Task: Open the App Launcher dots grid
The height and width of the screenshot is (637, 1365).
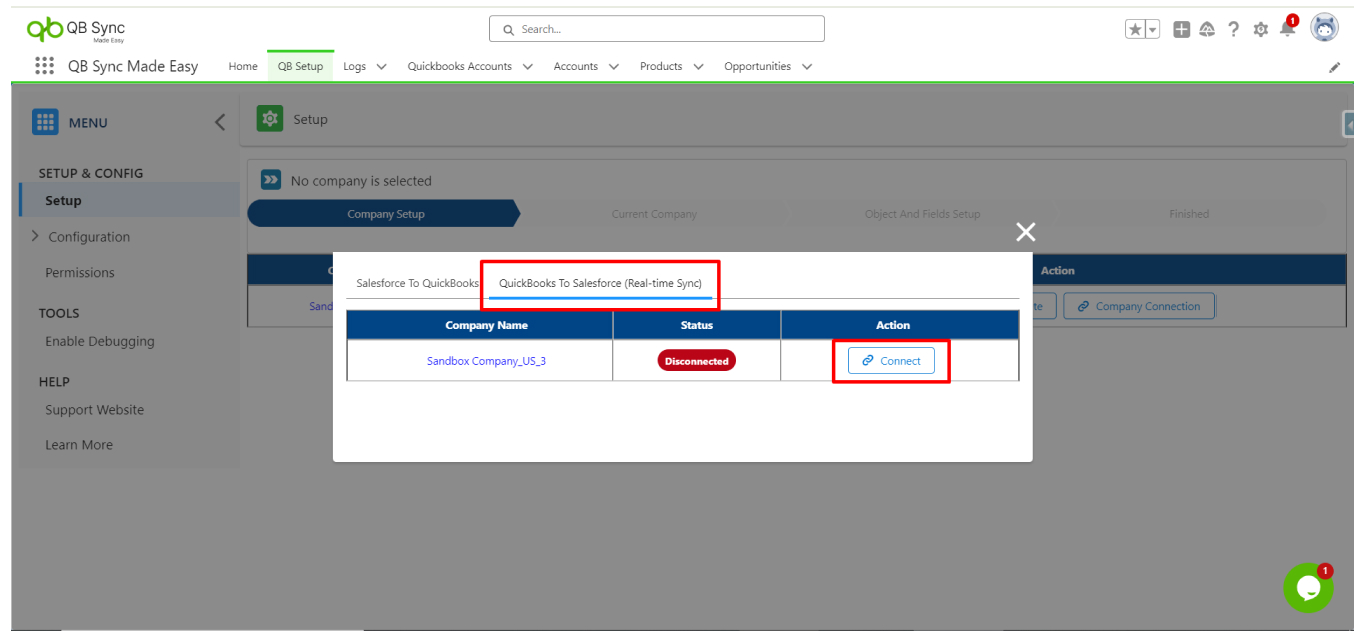Action: [x=44, y=66]
